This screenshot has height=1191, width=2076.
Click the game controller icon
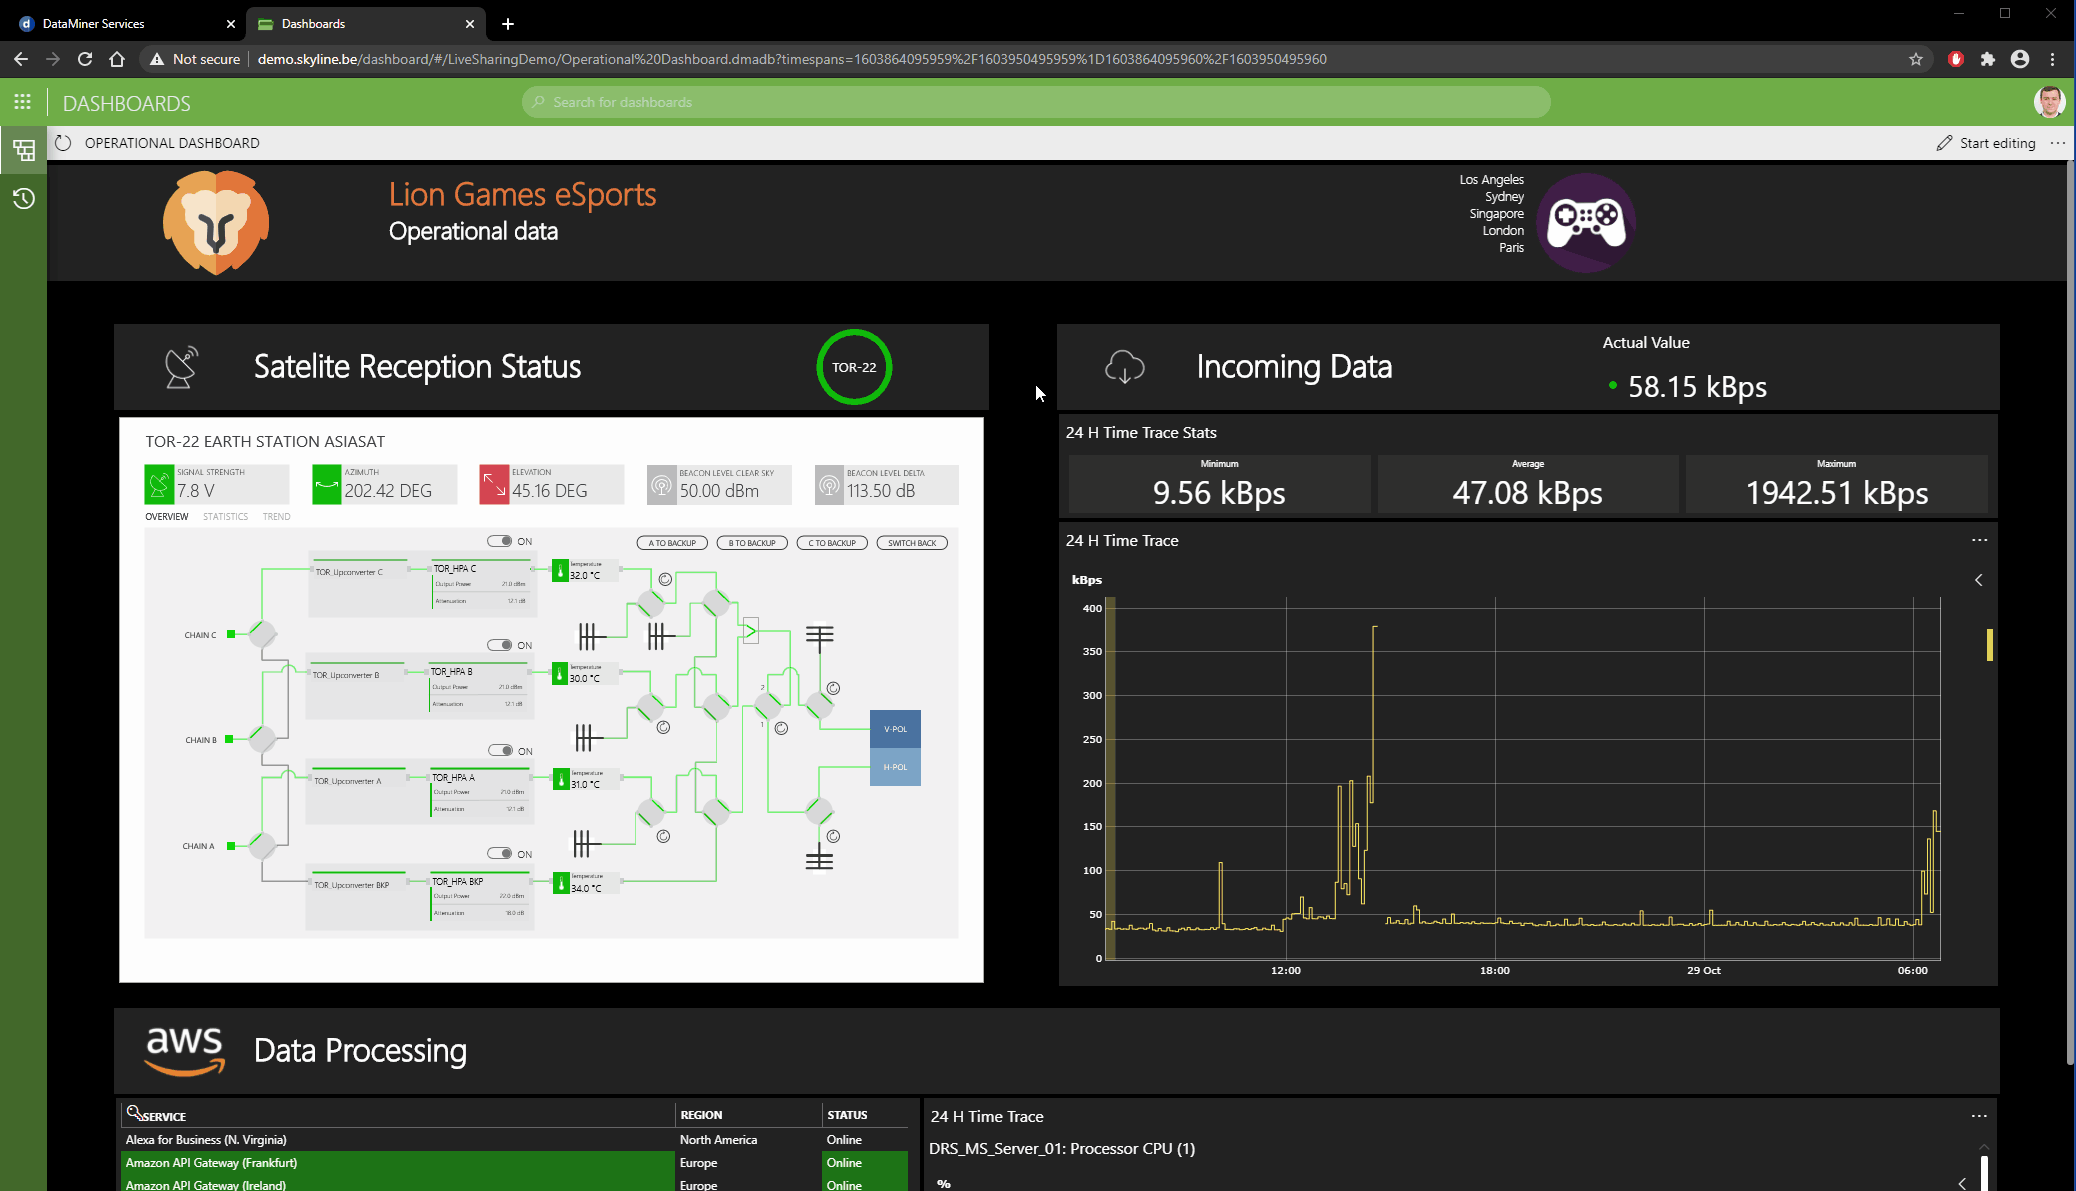1586,222
